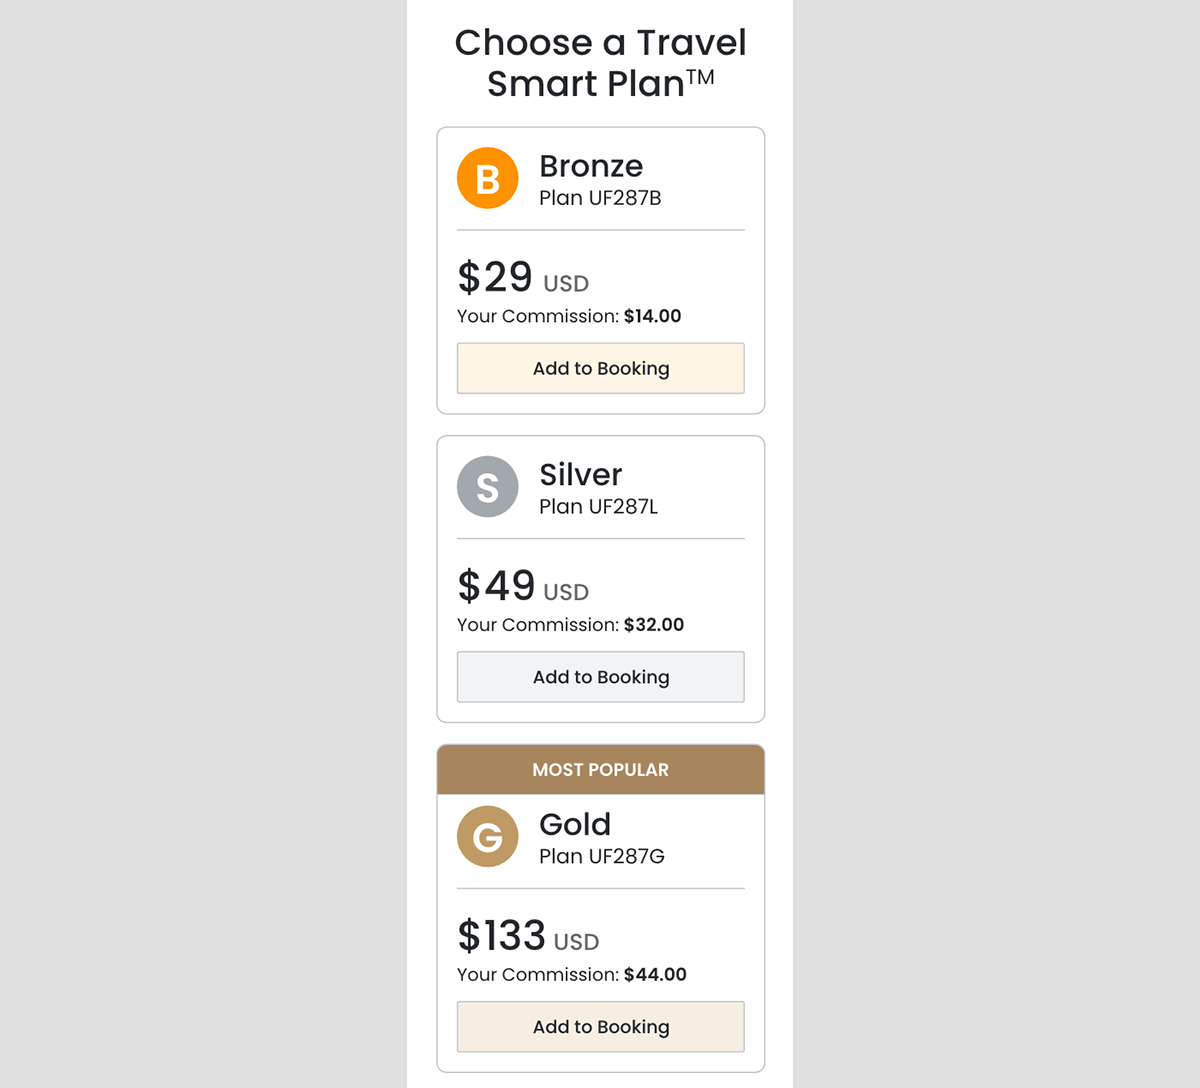Screen dimensions: 1200x1088
Task: Select the Bronze plan title
Action: point(591,166)
